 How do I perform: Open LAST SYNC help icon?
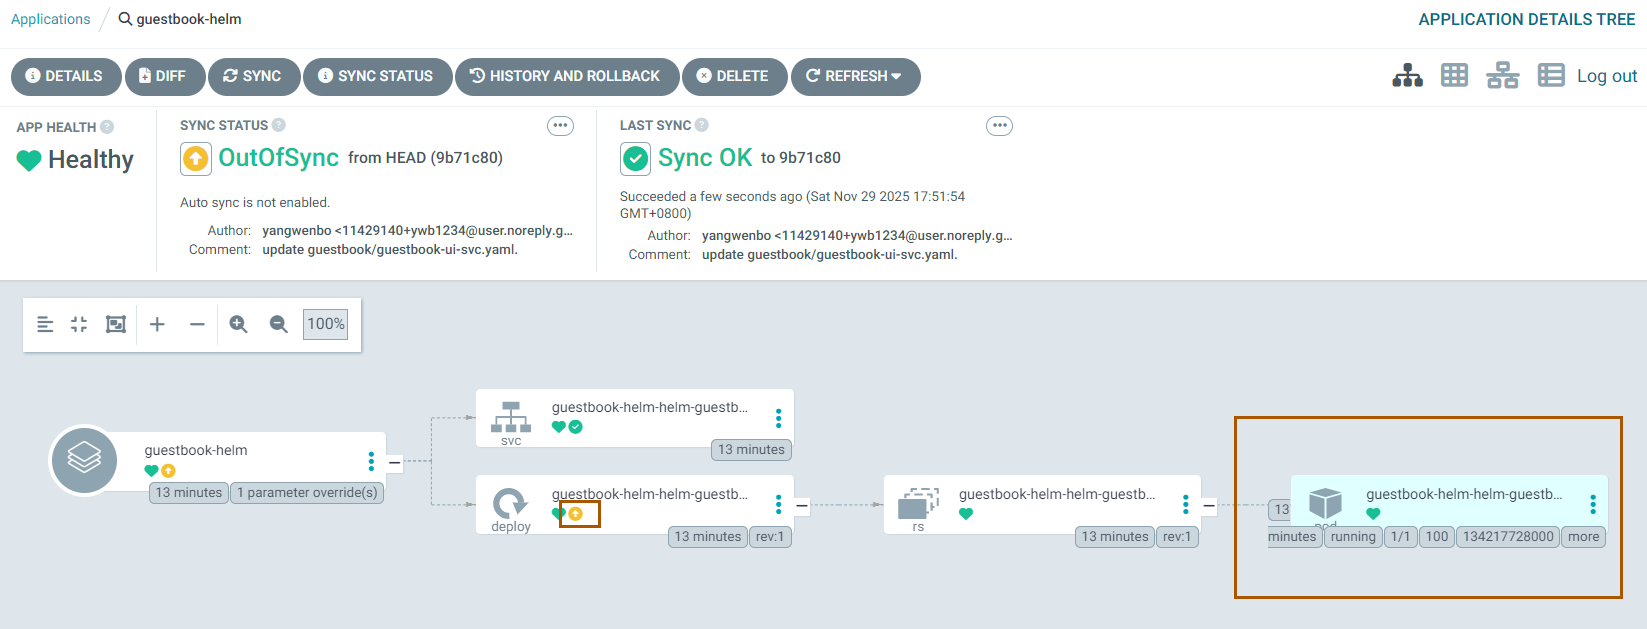click(x=702, y=125)
